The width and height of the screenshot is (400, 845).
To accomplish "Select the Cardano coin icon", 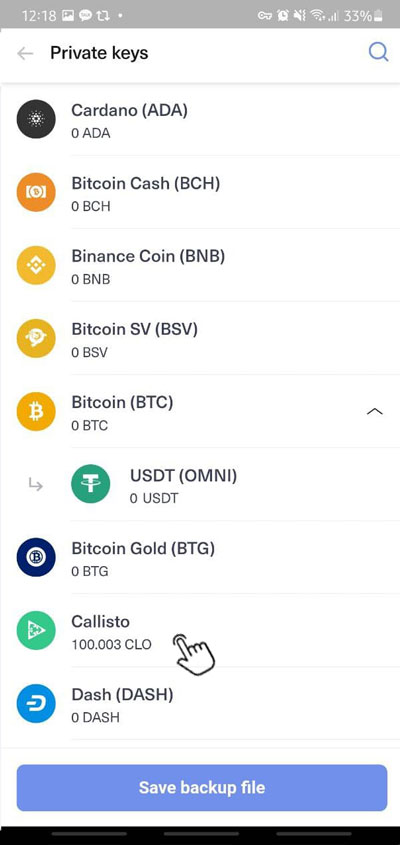I will pyautogui.click(x=36, y=119).
